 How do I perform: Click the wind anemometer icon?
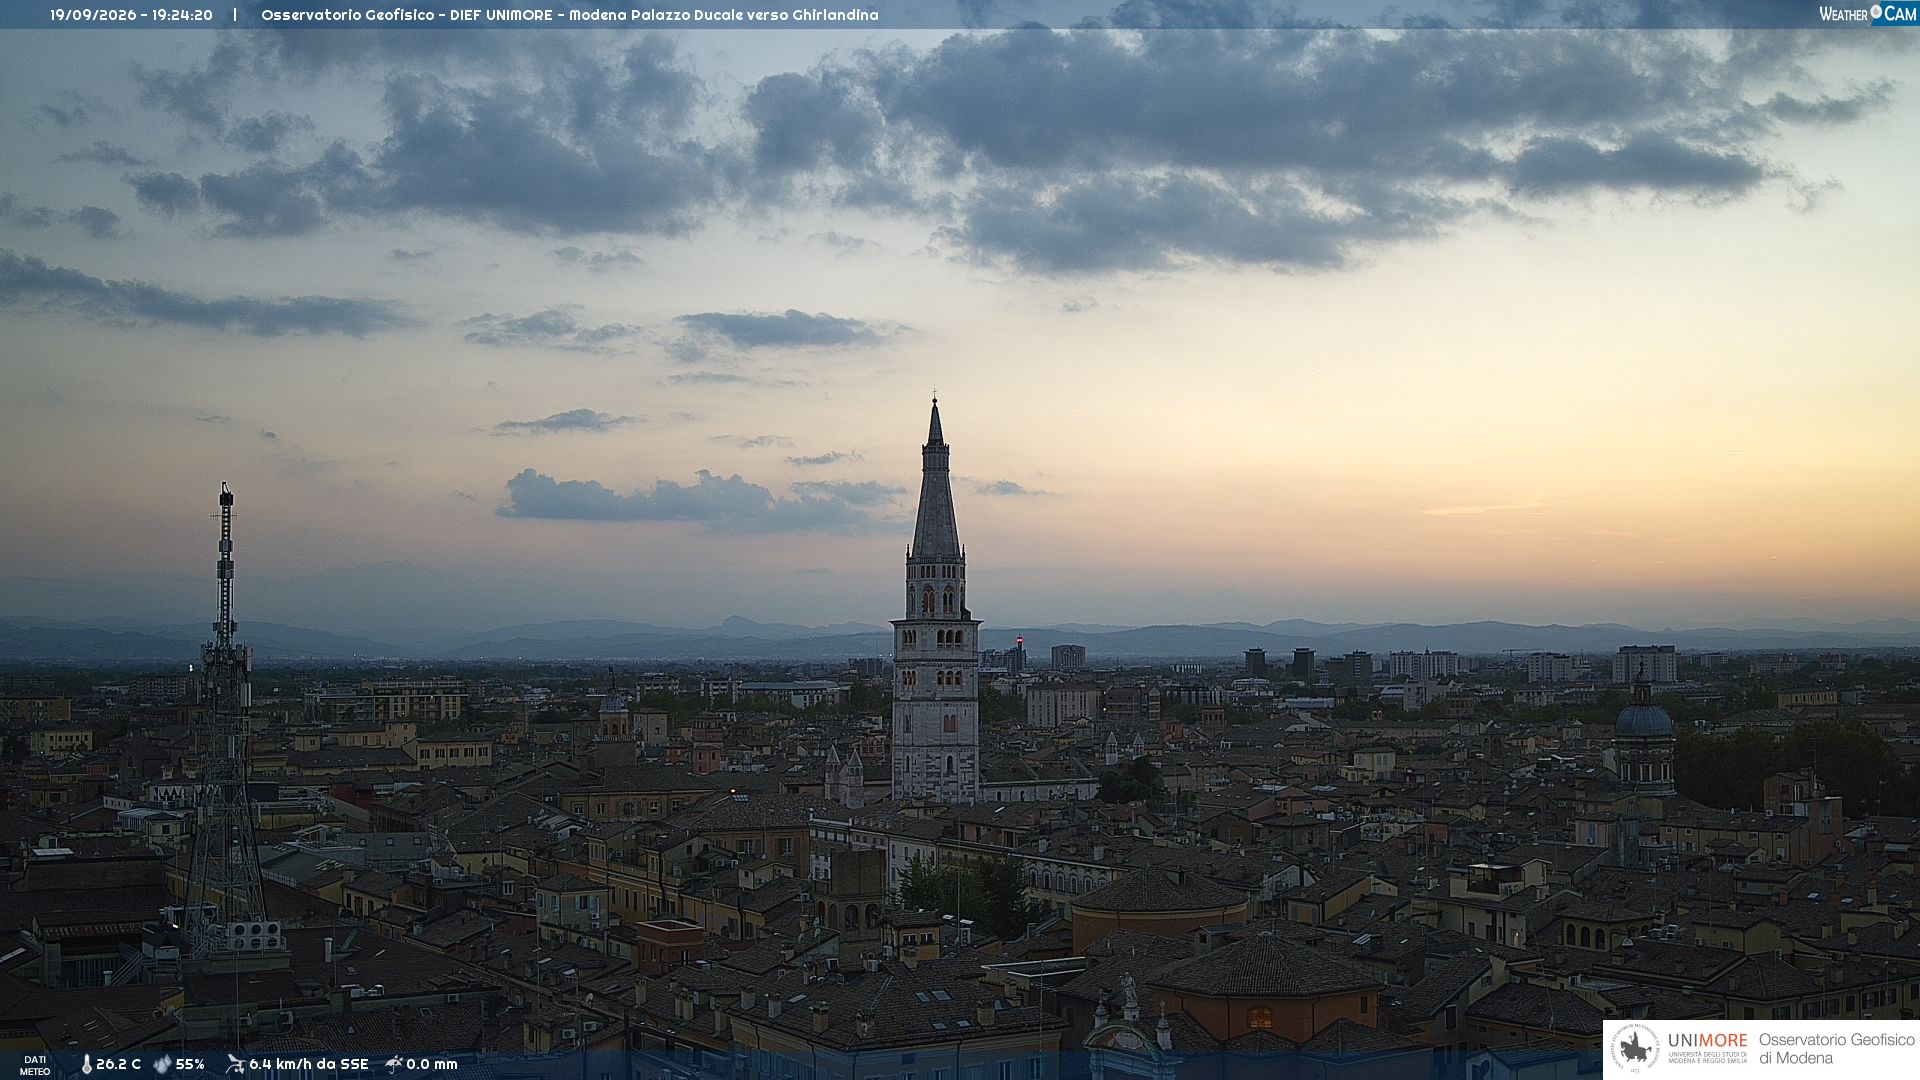tap(235, 1064)
